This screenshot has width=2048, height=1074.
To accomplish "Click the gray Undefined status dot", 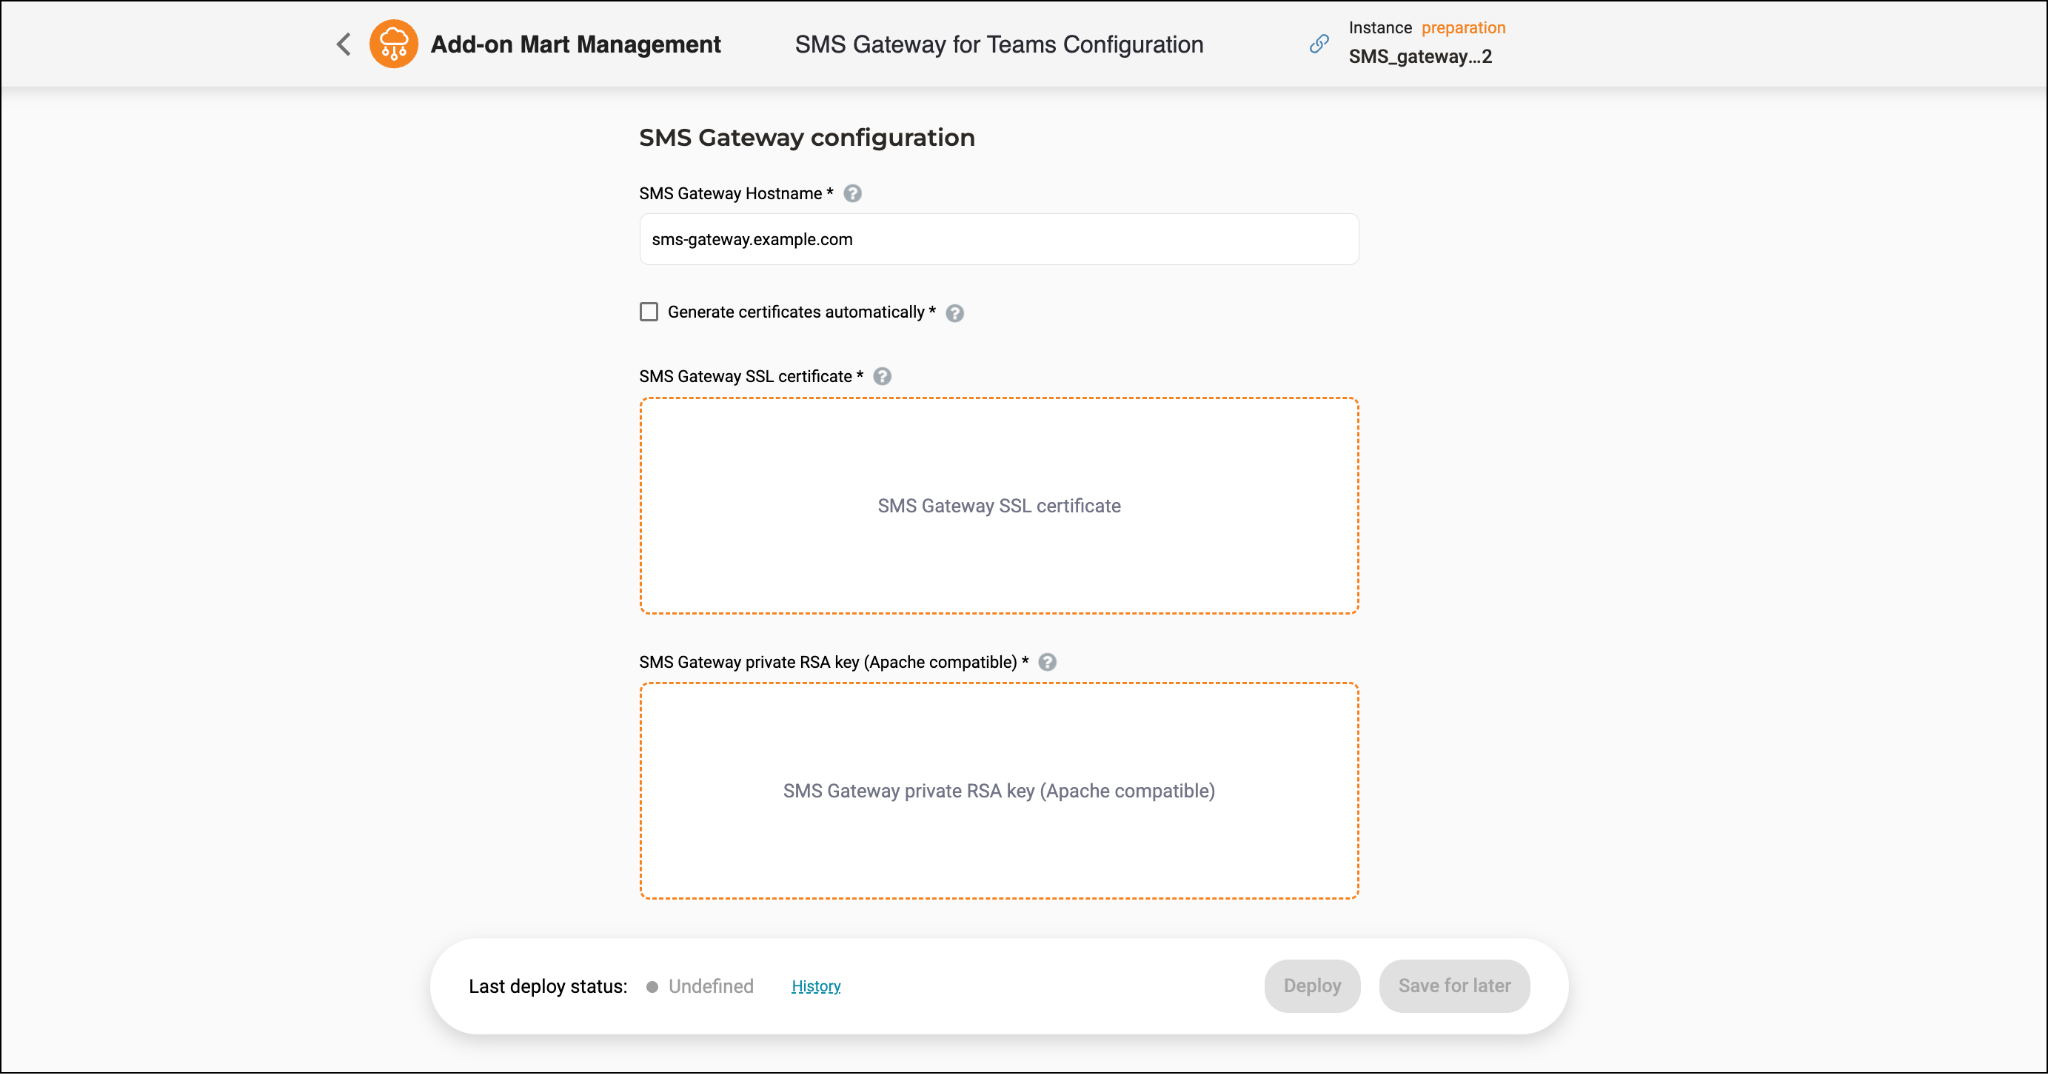I will tap(652, 987).
